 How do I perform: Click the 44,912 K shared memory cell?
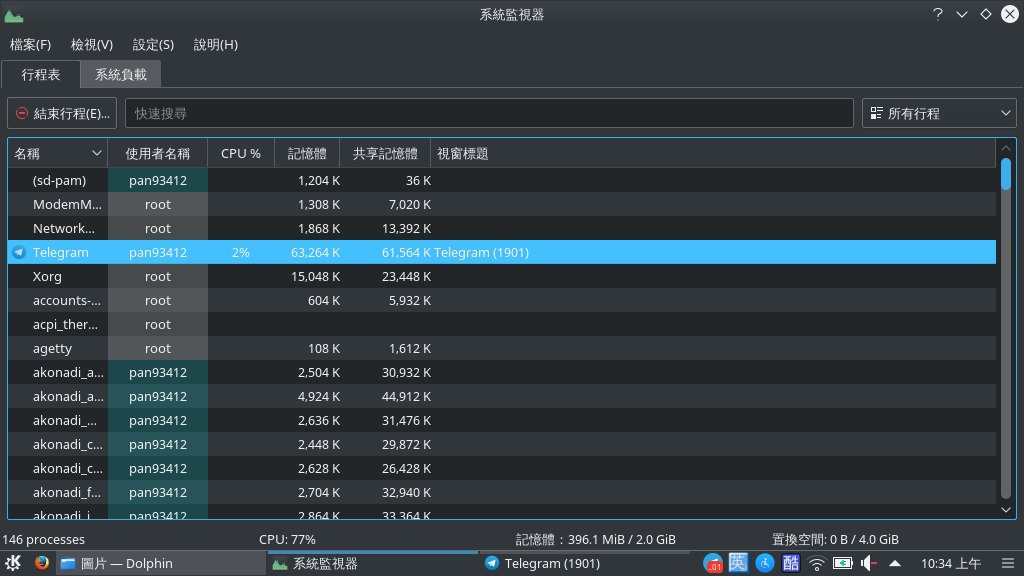(x=406, y=396)
